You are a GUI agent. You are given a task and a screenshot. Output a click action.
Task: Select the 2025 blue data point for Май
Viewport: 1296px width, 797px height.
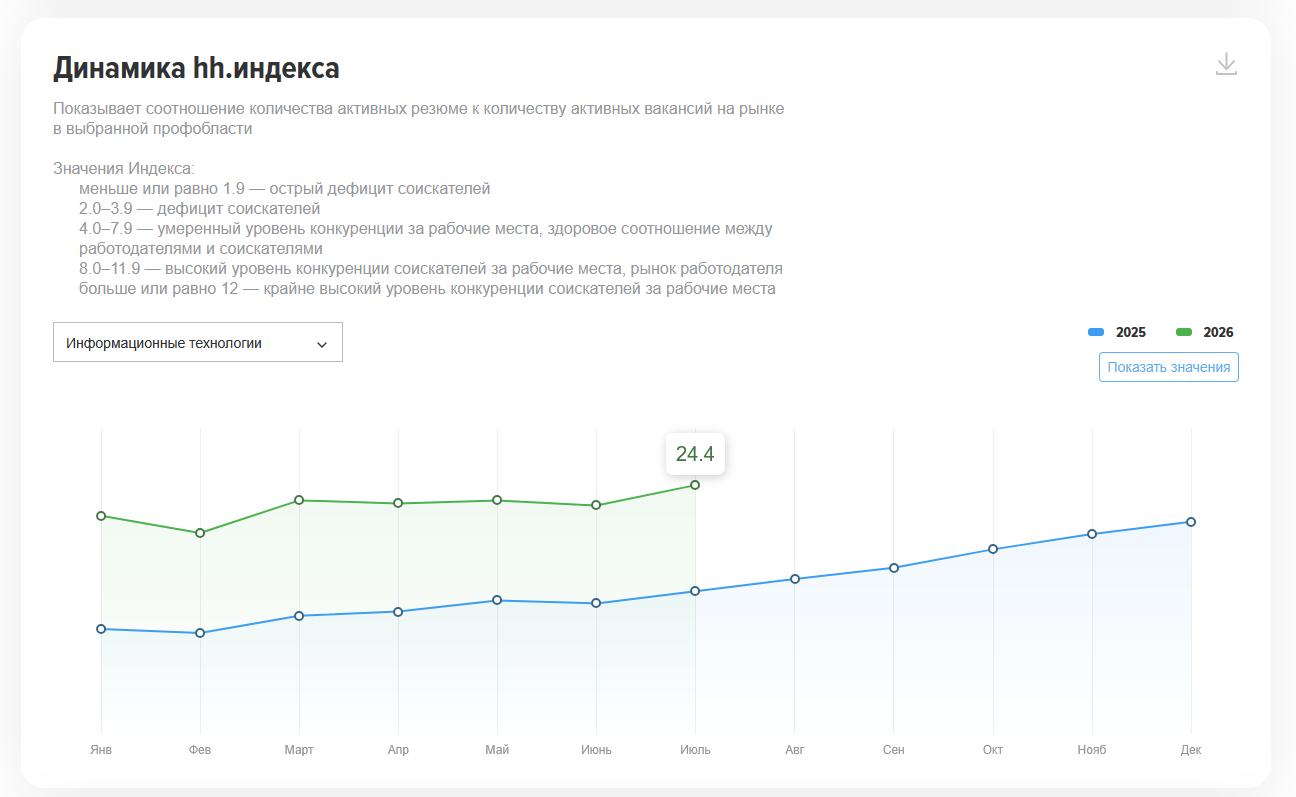coord(497,600)
